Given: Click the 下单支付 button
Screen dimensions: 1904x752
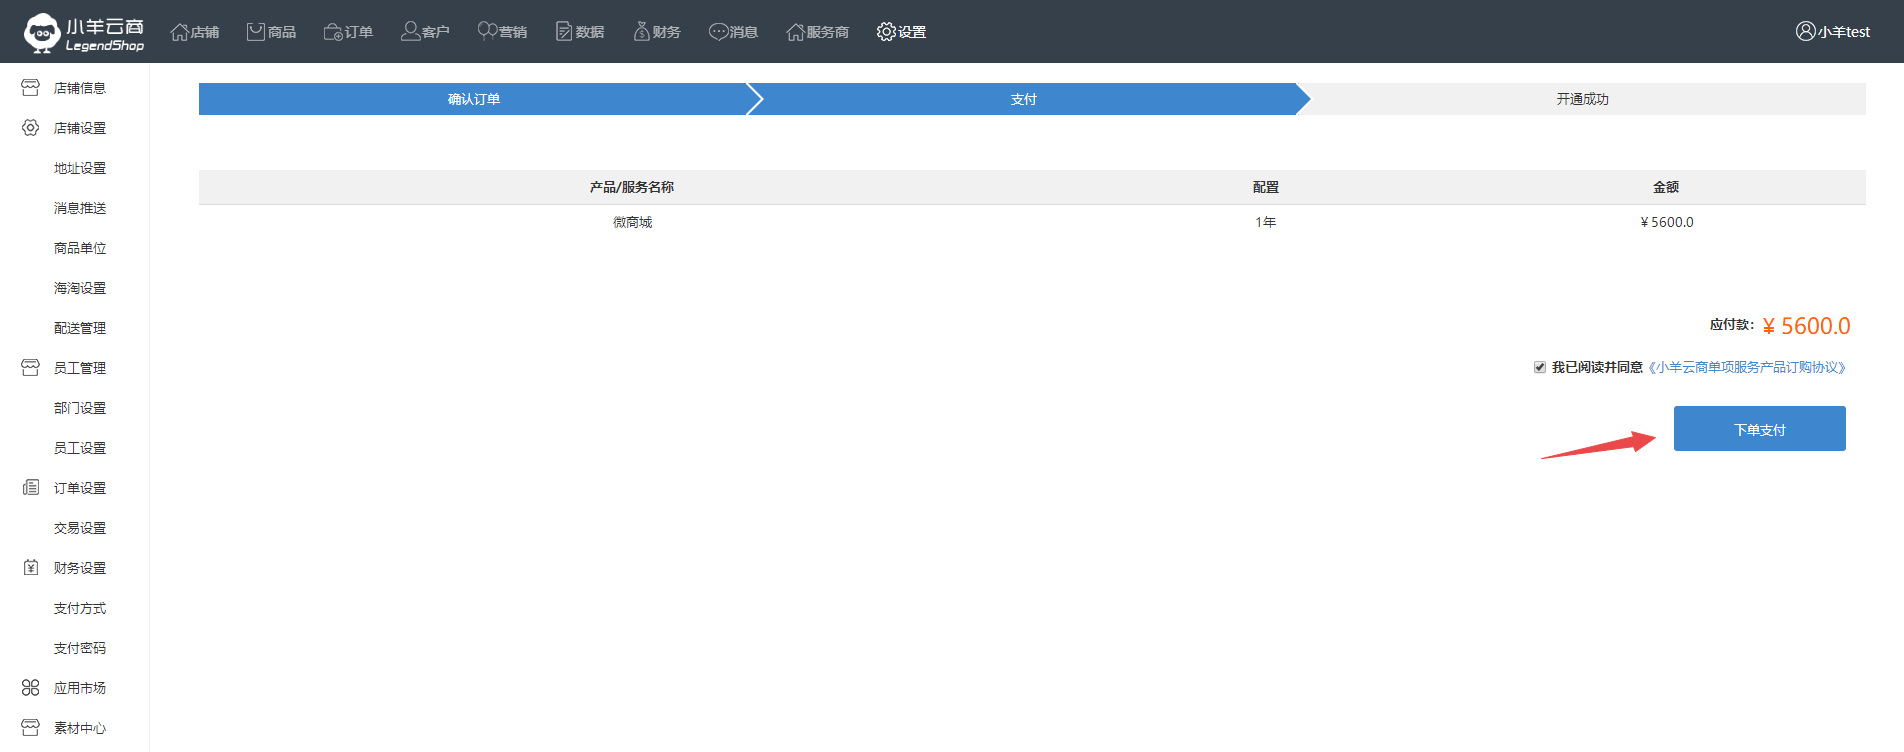Looking at the screenshot, I should coord(1759,429).
